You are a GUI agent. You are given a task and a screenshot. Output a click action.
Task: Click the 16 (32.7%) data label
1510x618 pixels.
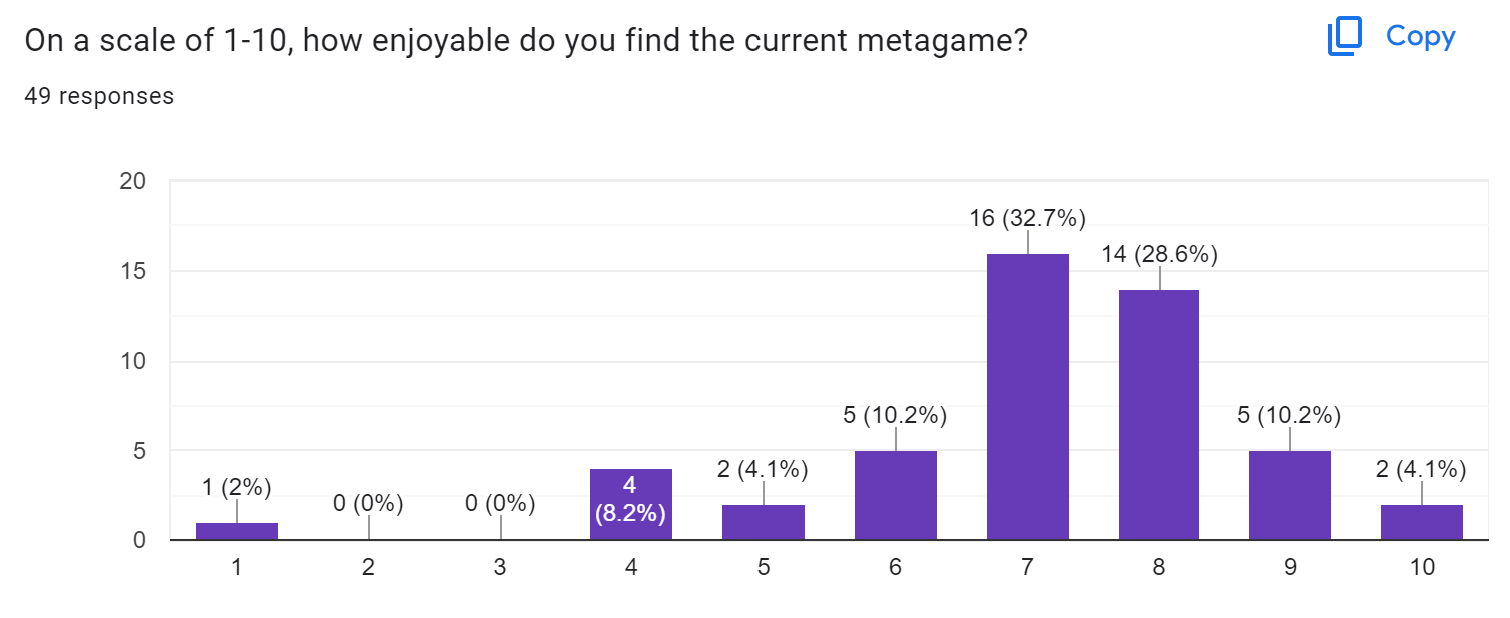(x=1027, y=218)
